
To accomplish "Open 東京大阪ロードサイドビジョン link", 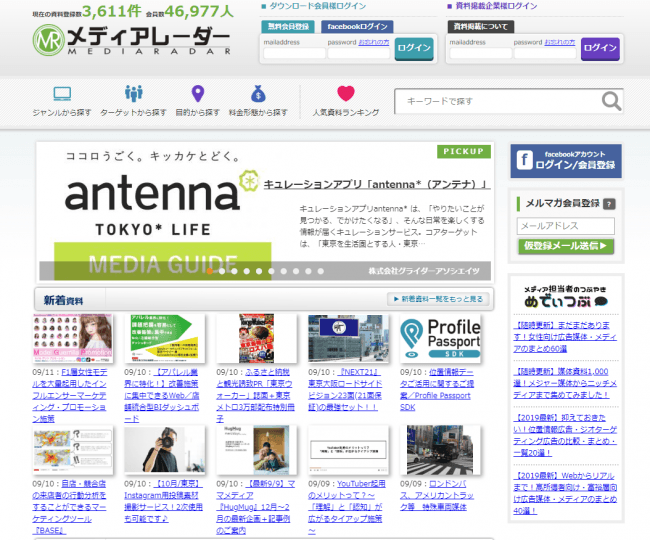I will pos(345,390).
